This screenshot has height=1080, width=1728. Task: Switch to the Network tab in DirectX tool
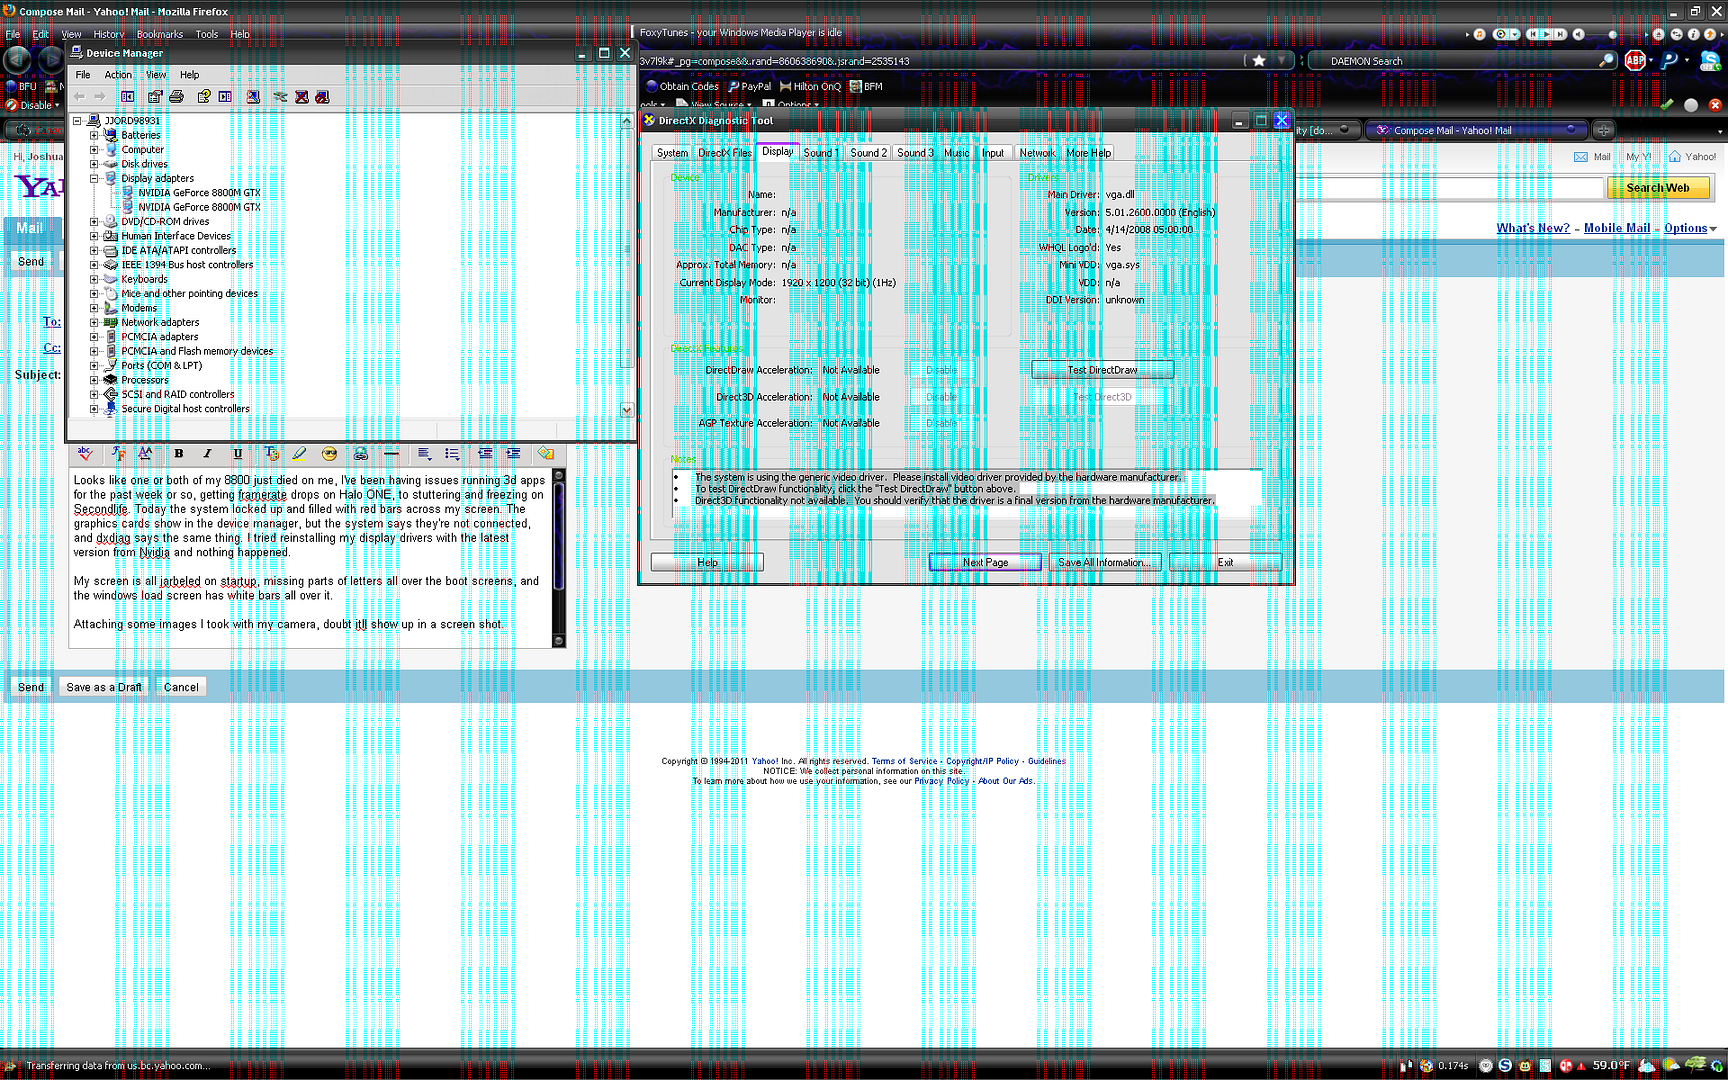click(x=1037, y=153)
